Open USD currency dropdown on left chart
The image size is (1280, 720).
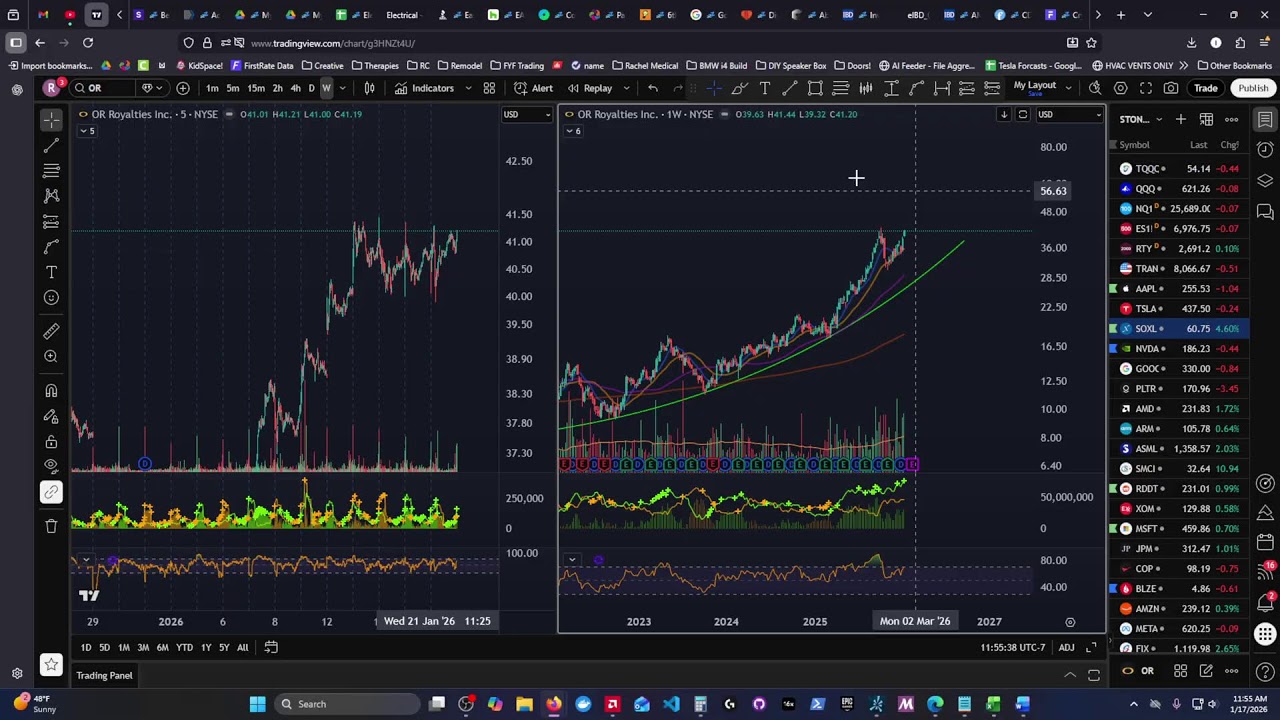pyautogui.click(x=527, y=114)
